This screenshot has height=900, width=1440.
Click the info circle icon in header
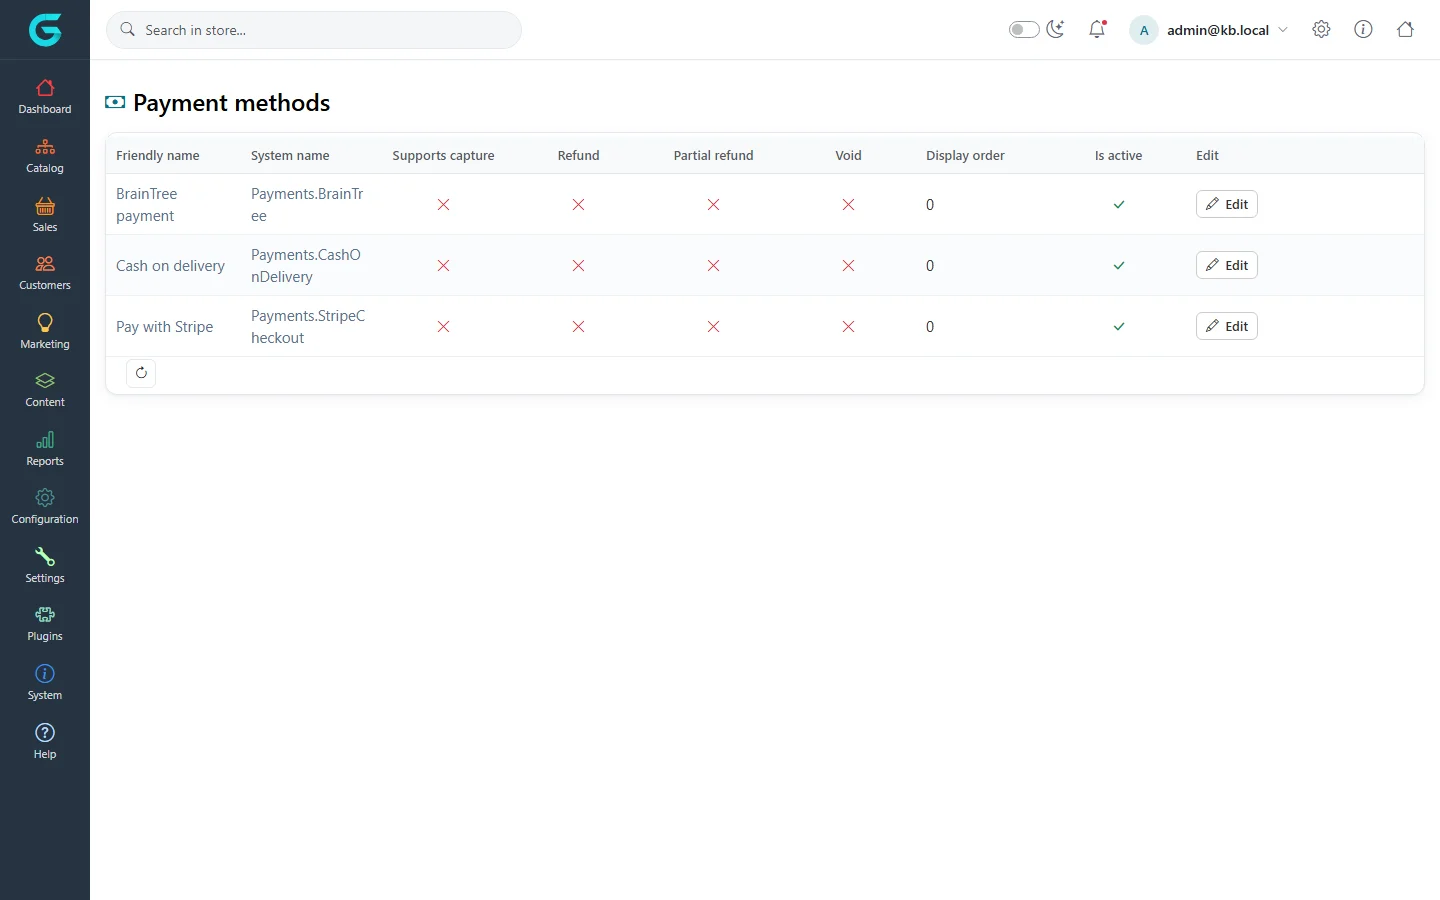tap(1363, 29)
